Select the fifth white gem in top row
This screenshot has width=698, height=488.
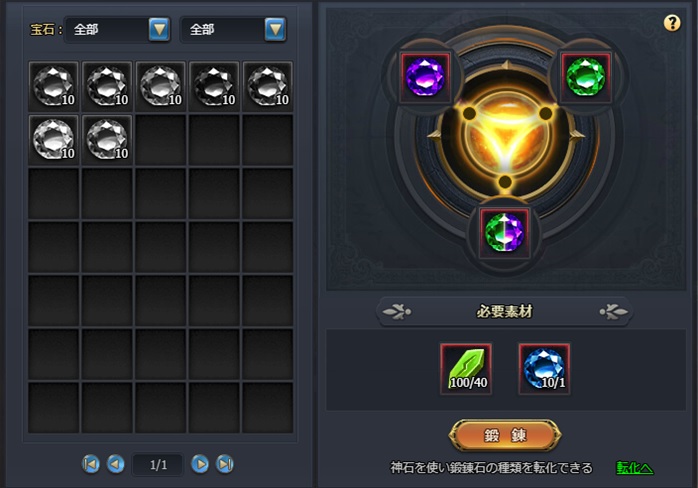[268, 86]
